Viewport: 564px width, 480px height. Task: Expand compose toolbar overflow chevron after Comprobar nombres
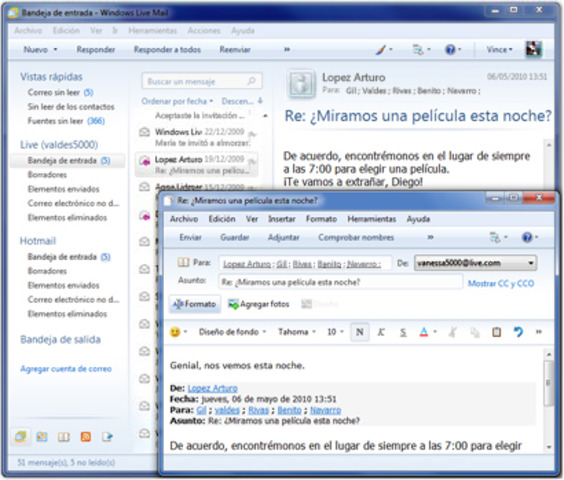click(x=430, y=237)
